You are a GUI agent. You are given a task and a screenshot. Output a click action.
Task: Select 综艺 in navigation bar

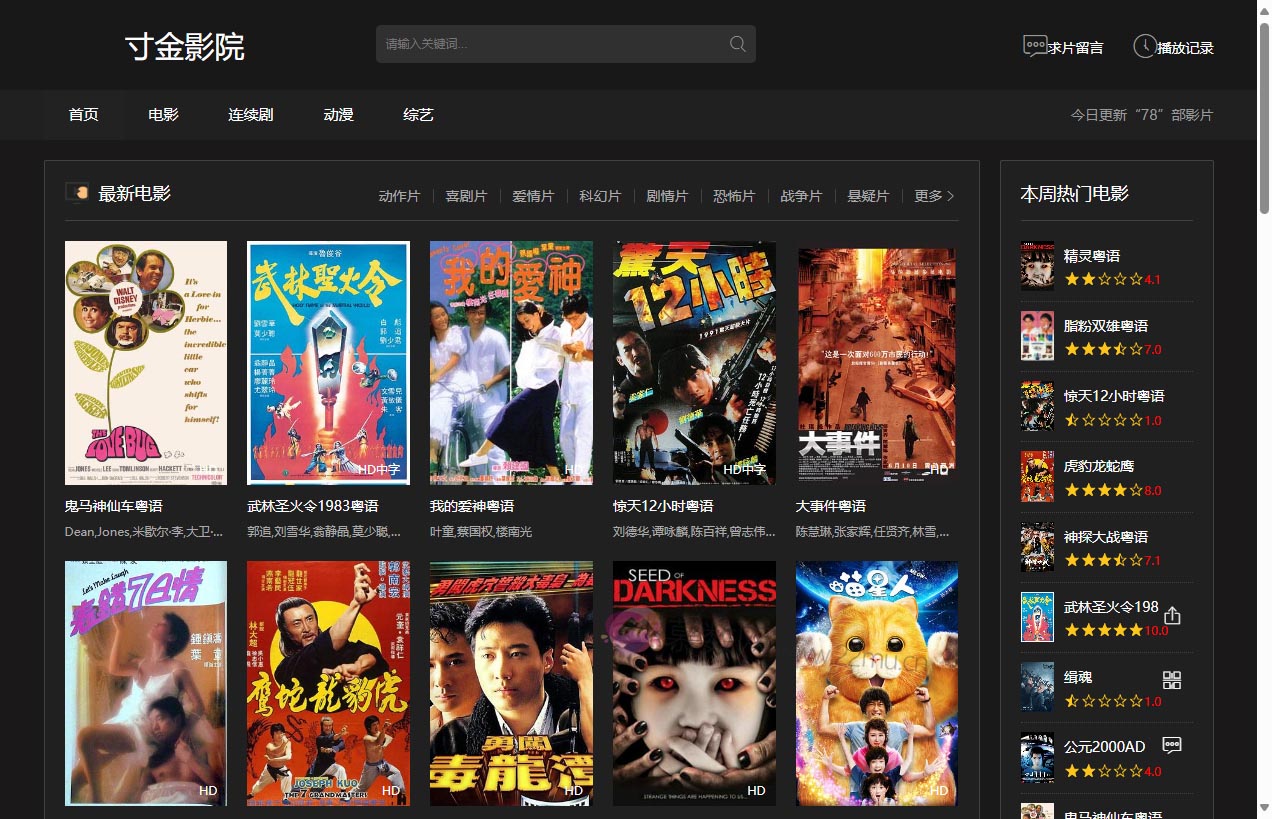point(418,115)
